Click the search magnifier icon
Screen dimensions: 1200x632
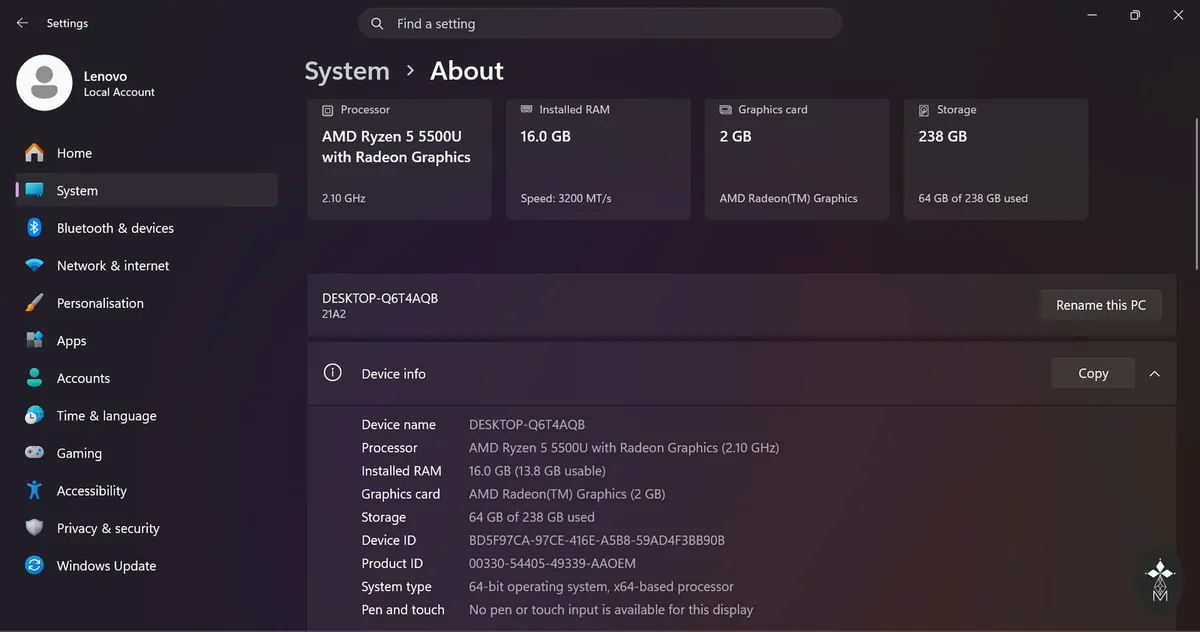click(x=377, y=23)
